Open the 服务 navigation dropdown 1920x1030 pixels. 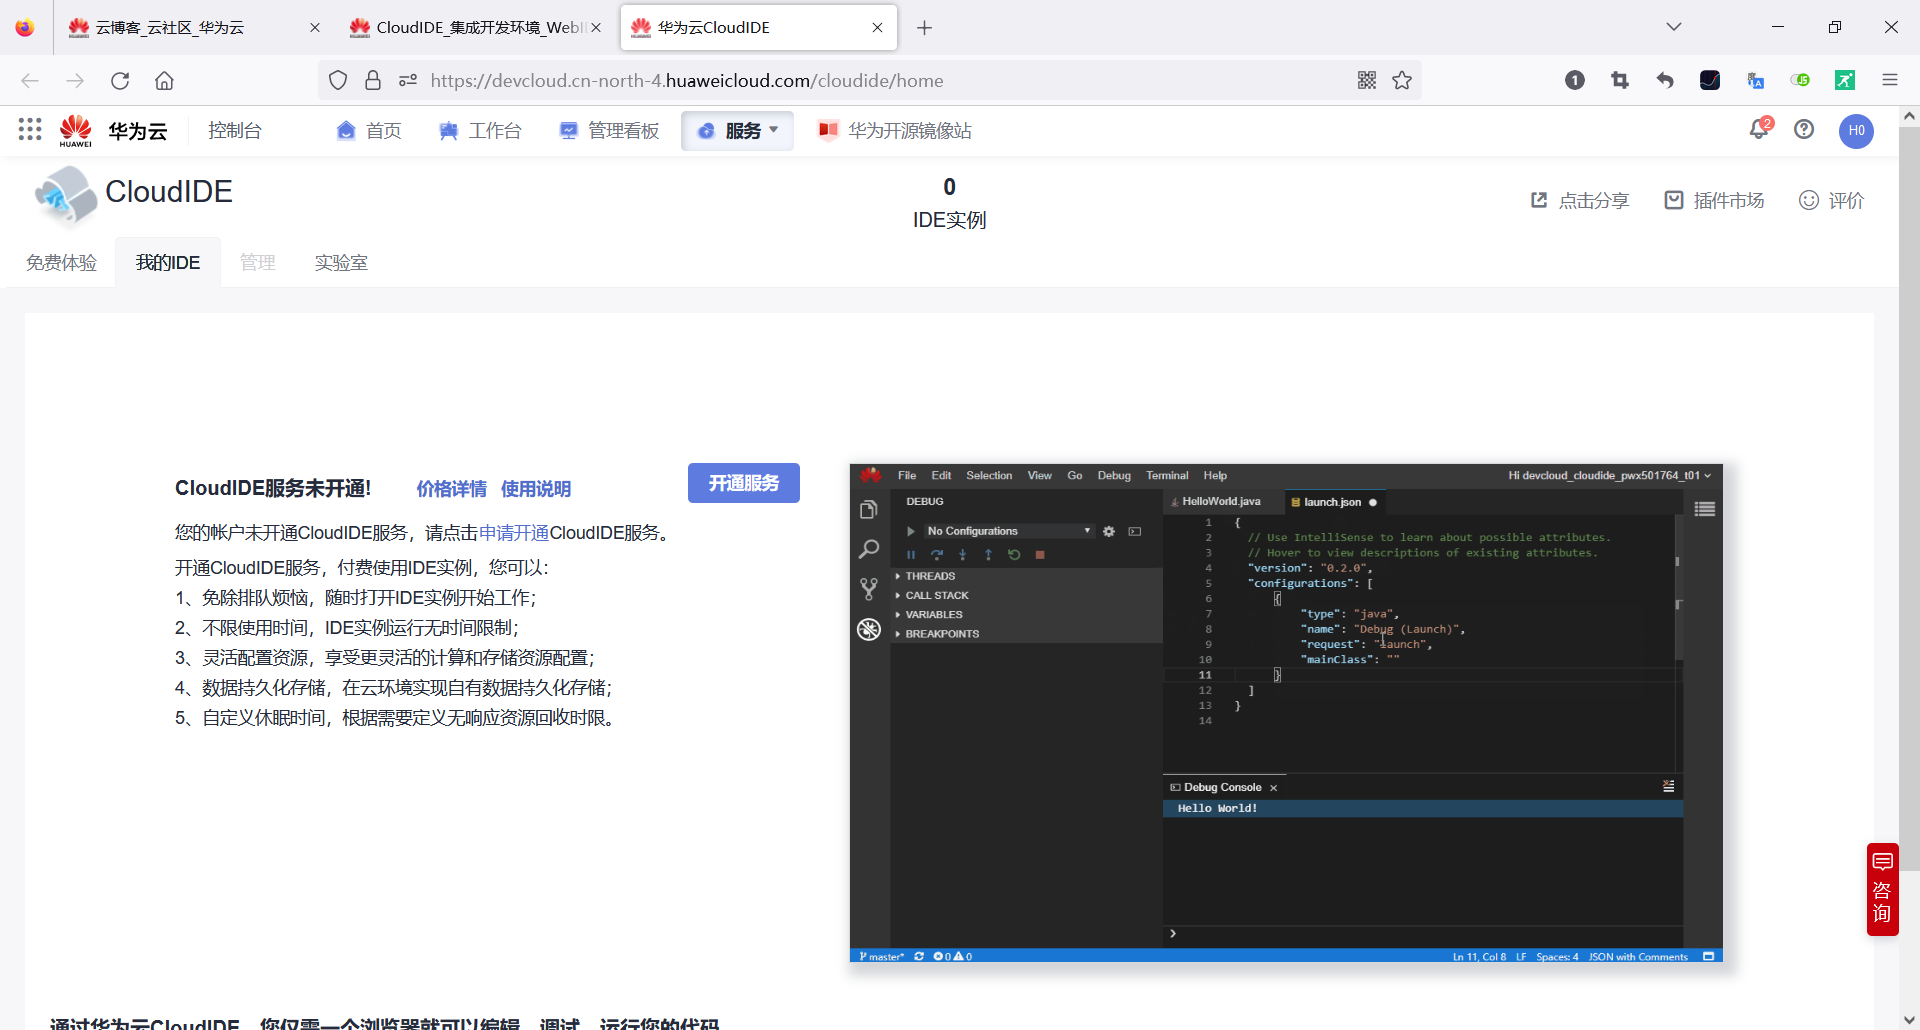(x=737, y=130)
